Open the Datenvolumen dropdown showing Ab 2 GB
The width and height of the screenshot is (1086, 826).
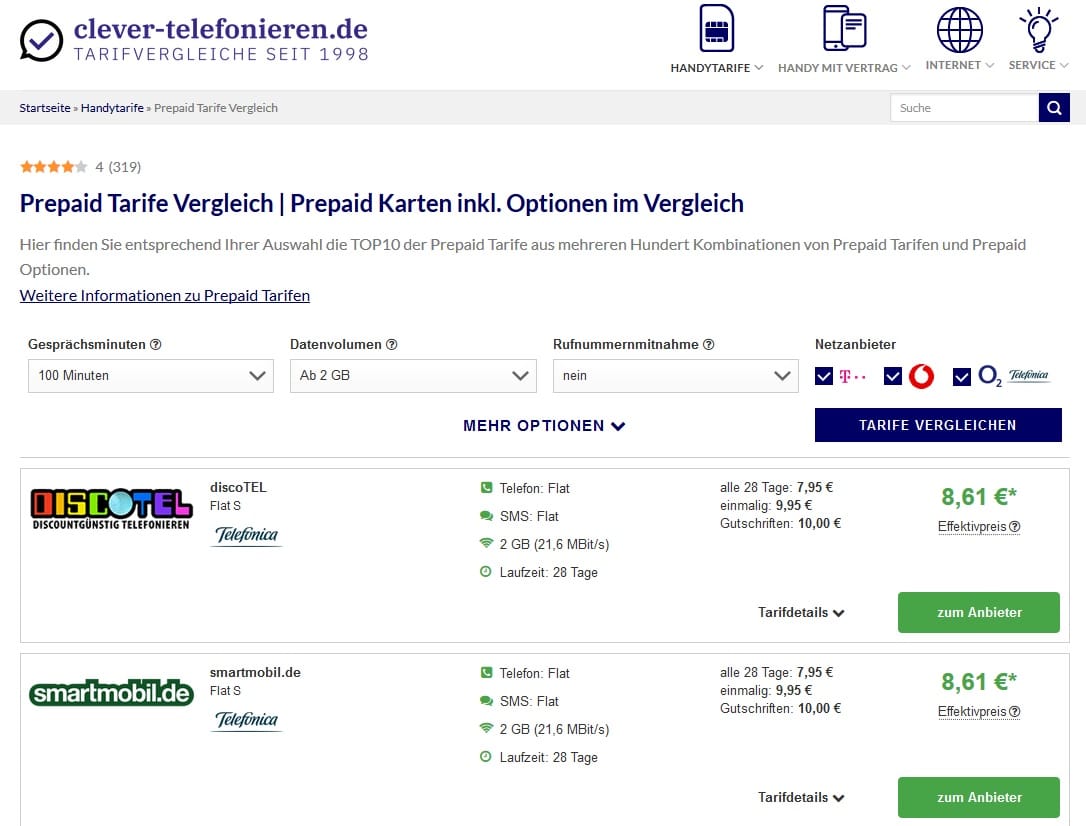click(x=413, y=376)
